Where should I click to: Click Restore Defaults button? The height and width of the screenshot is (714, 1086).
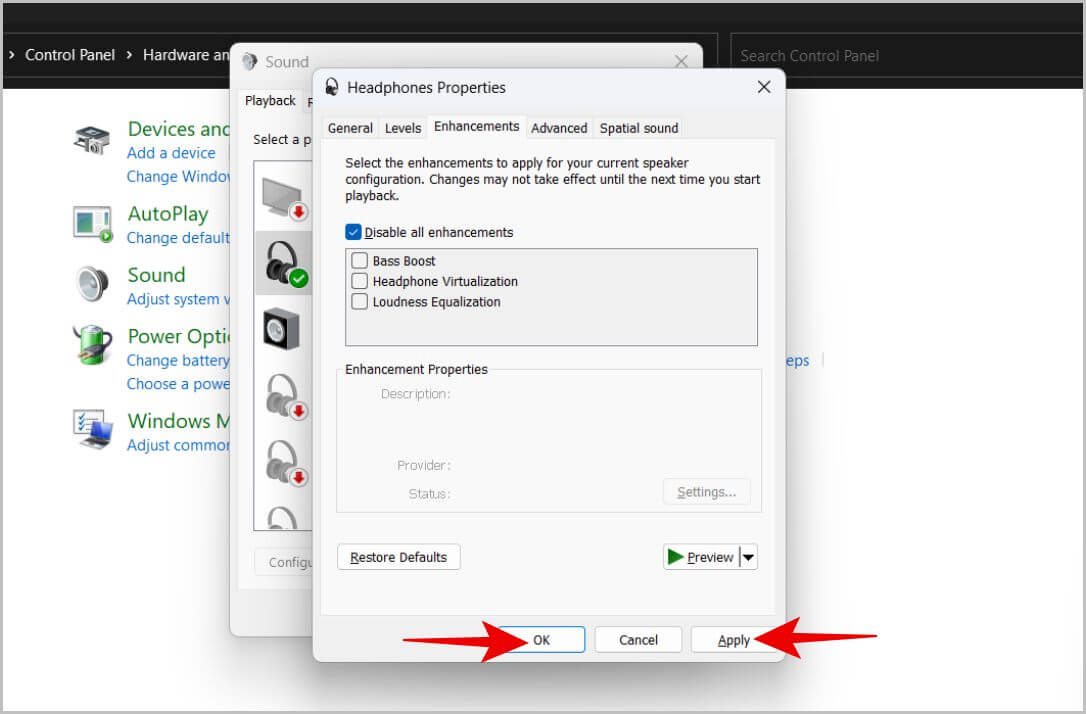[398, 557]
